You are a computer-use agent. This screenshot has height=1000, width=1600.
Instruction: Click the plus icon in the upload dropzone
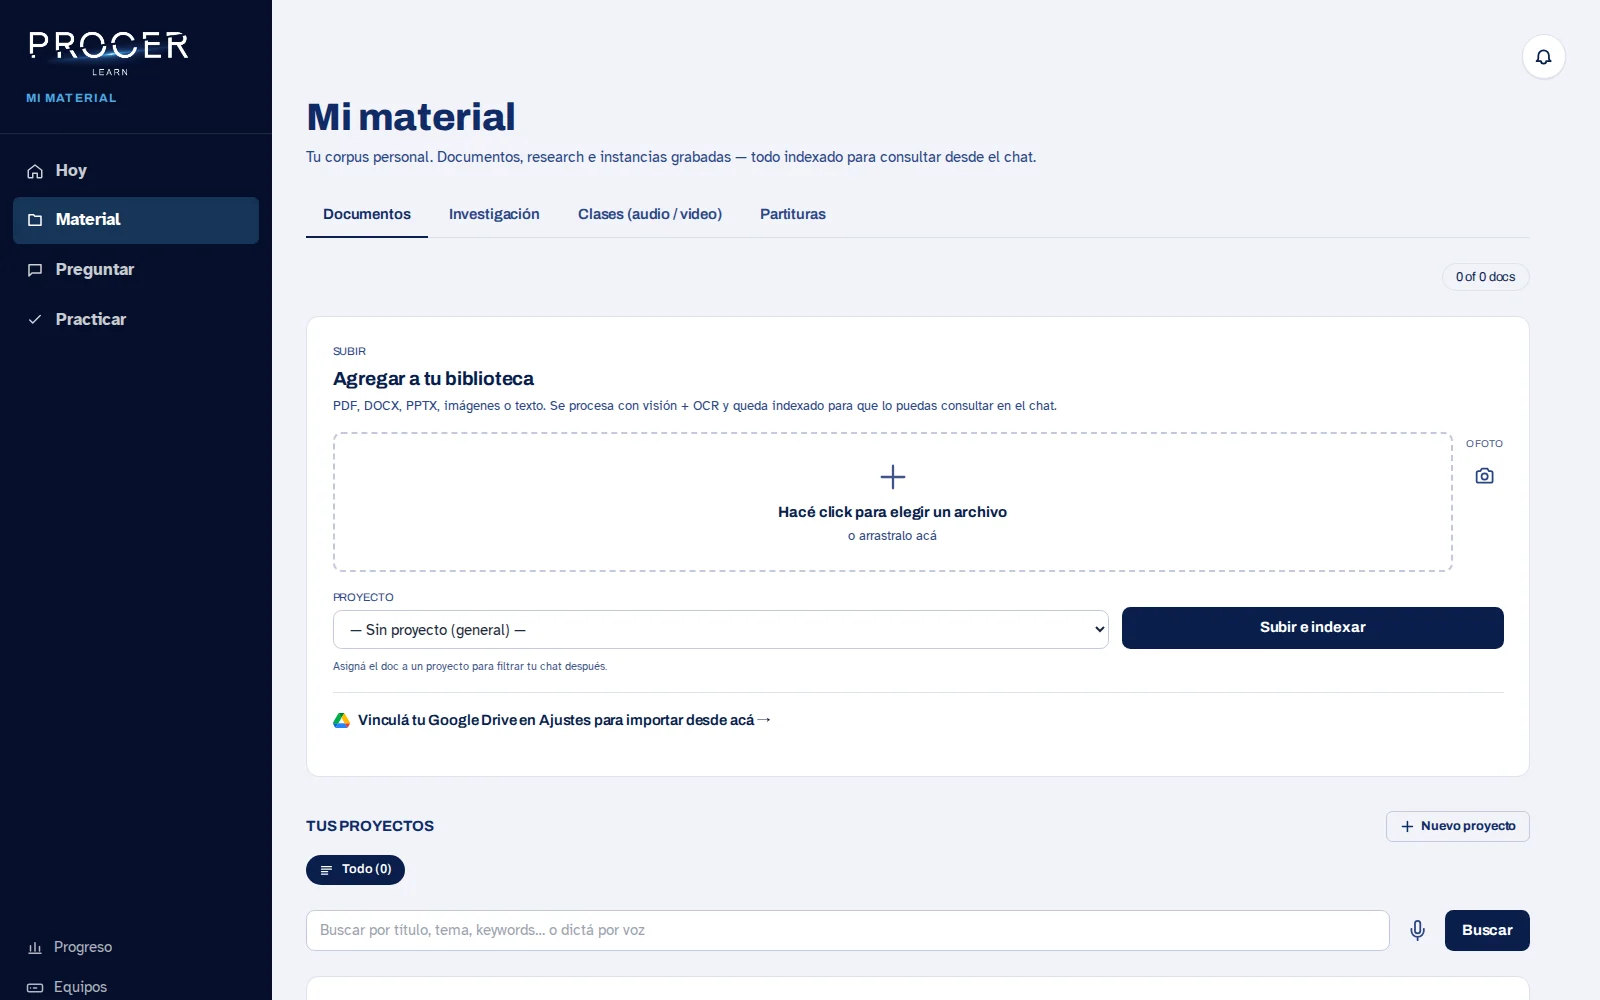(892, 476)
